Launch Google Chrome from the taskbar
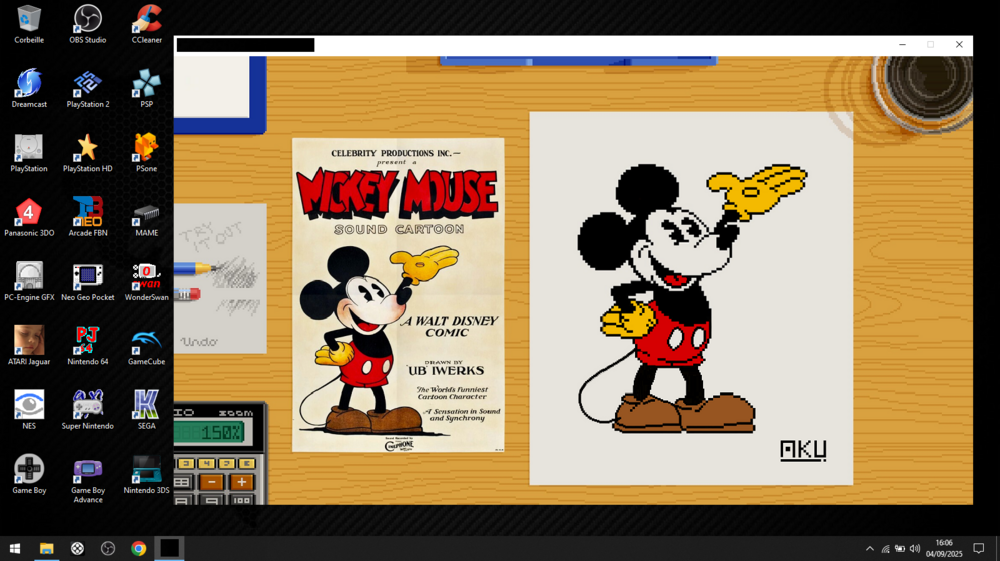The width and height of the screenshot is (1000, 561). pos(139,548)
